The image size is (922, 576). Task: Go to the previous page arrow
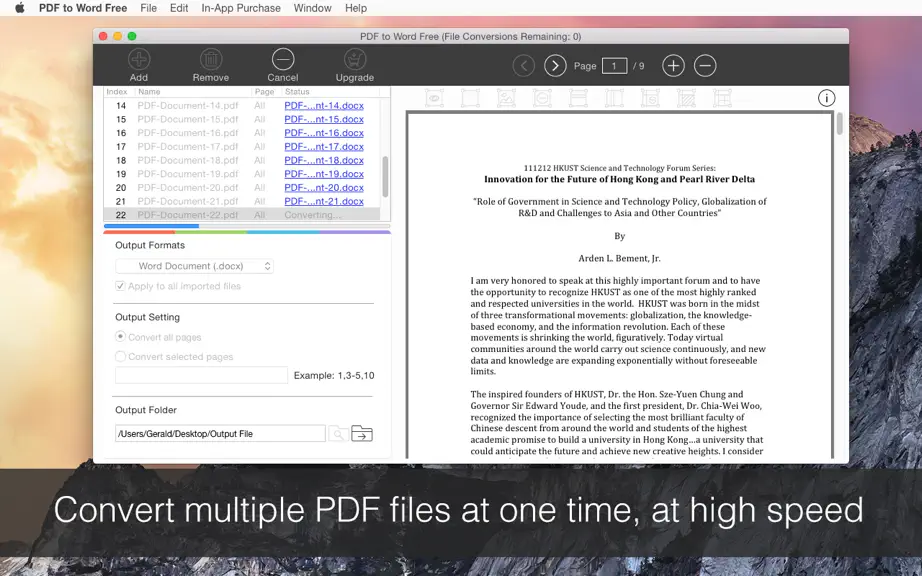pyautogui.click(x=523, y=66)
